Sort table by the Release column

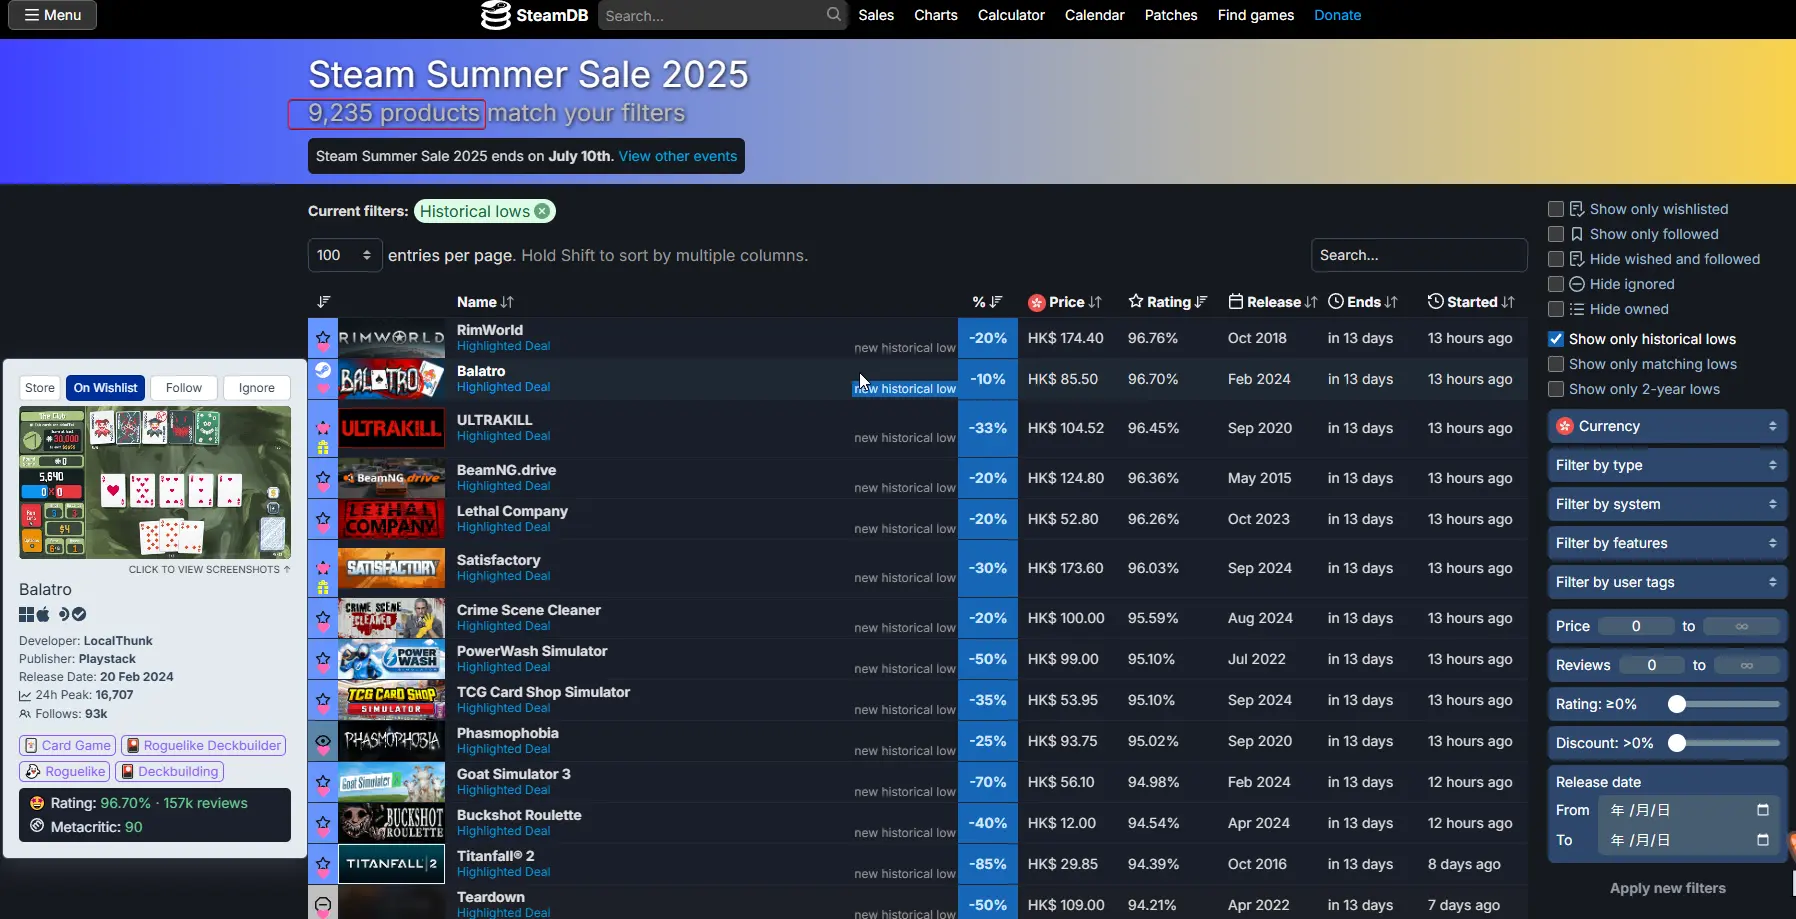tap(1273, 302)
